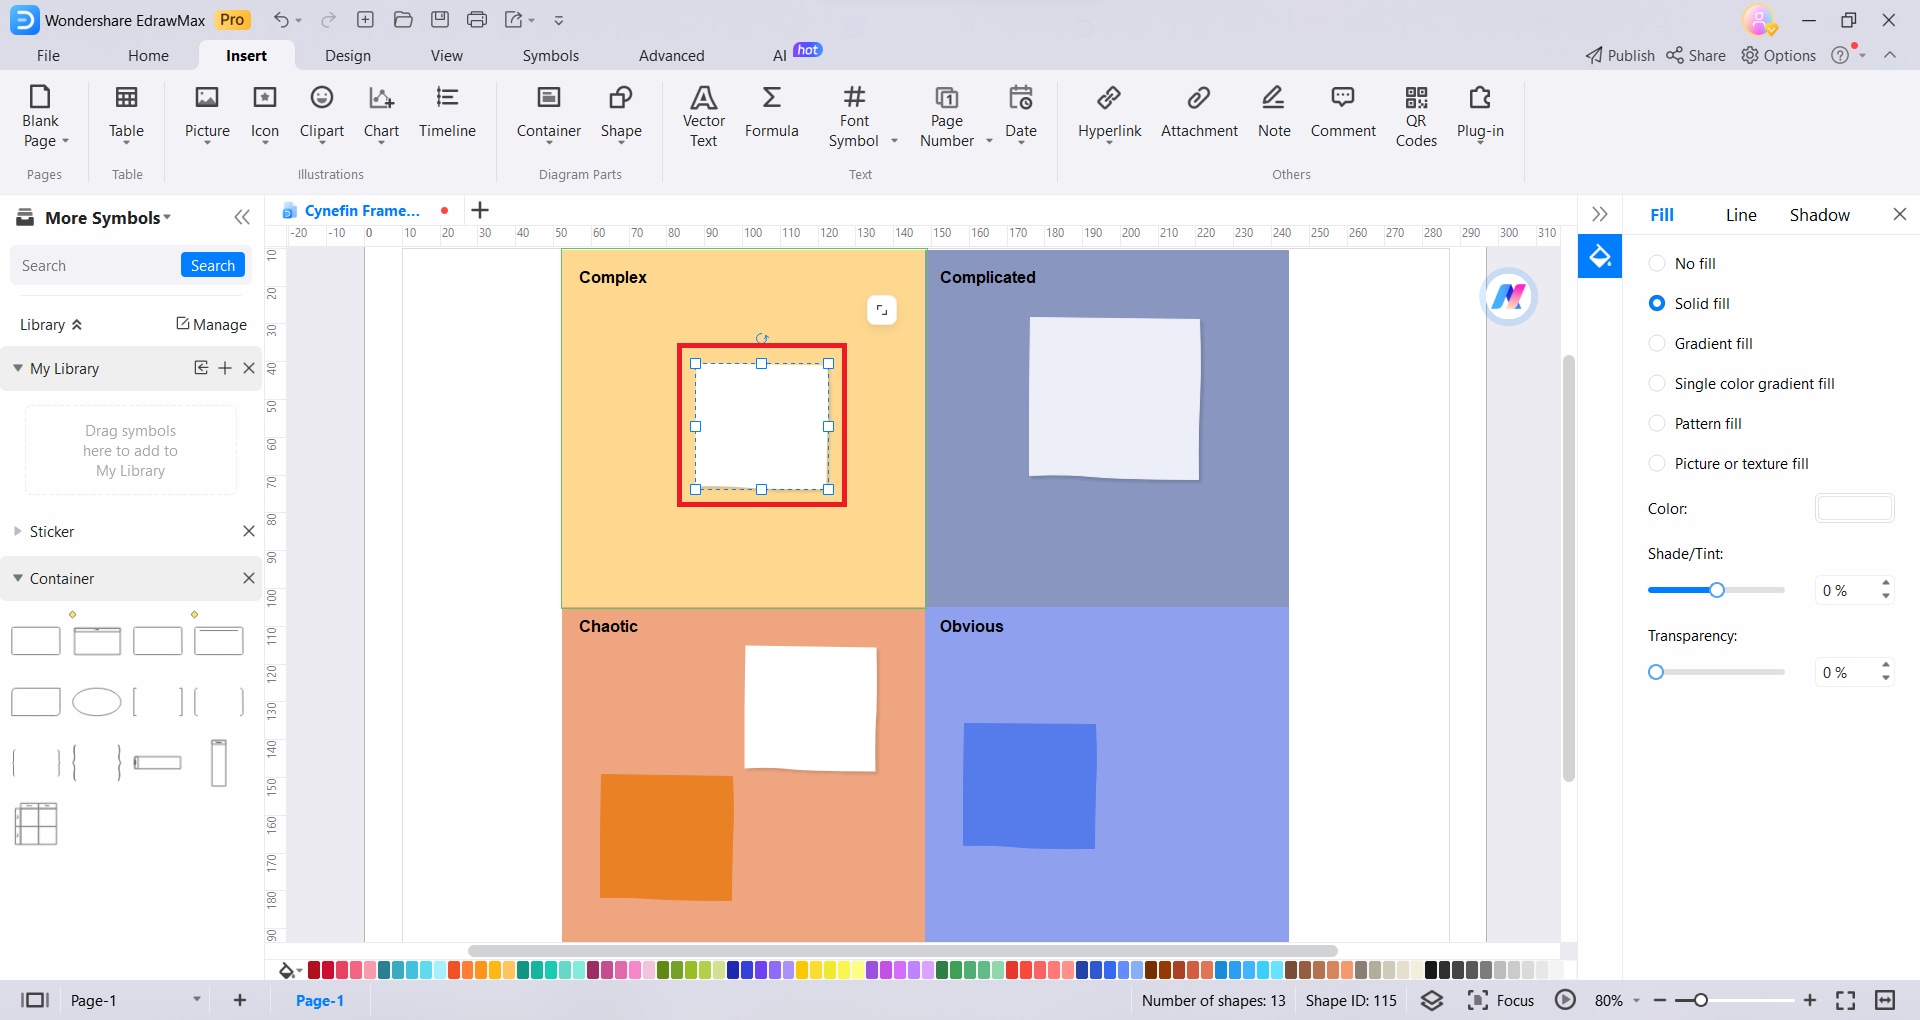Viewport: 1920px width, 1020px height.
Task: Switch to the Design tab
Action: 348,56
